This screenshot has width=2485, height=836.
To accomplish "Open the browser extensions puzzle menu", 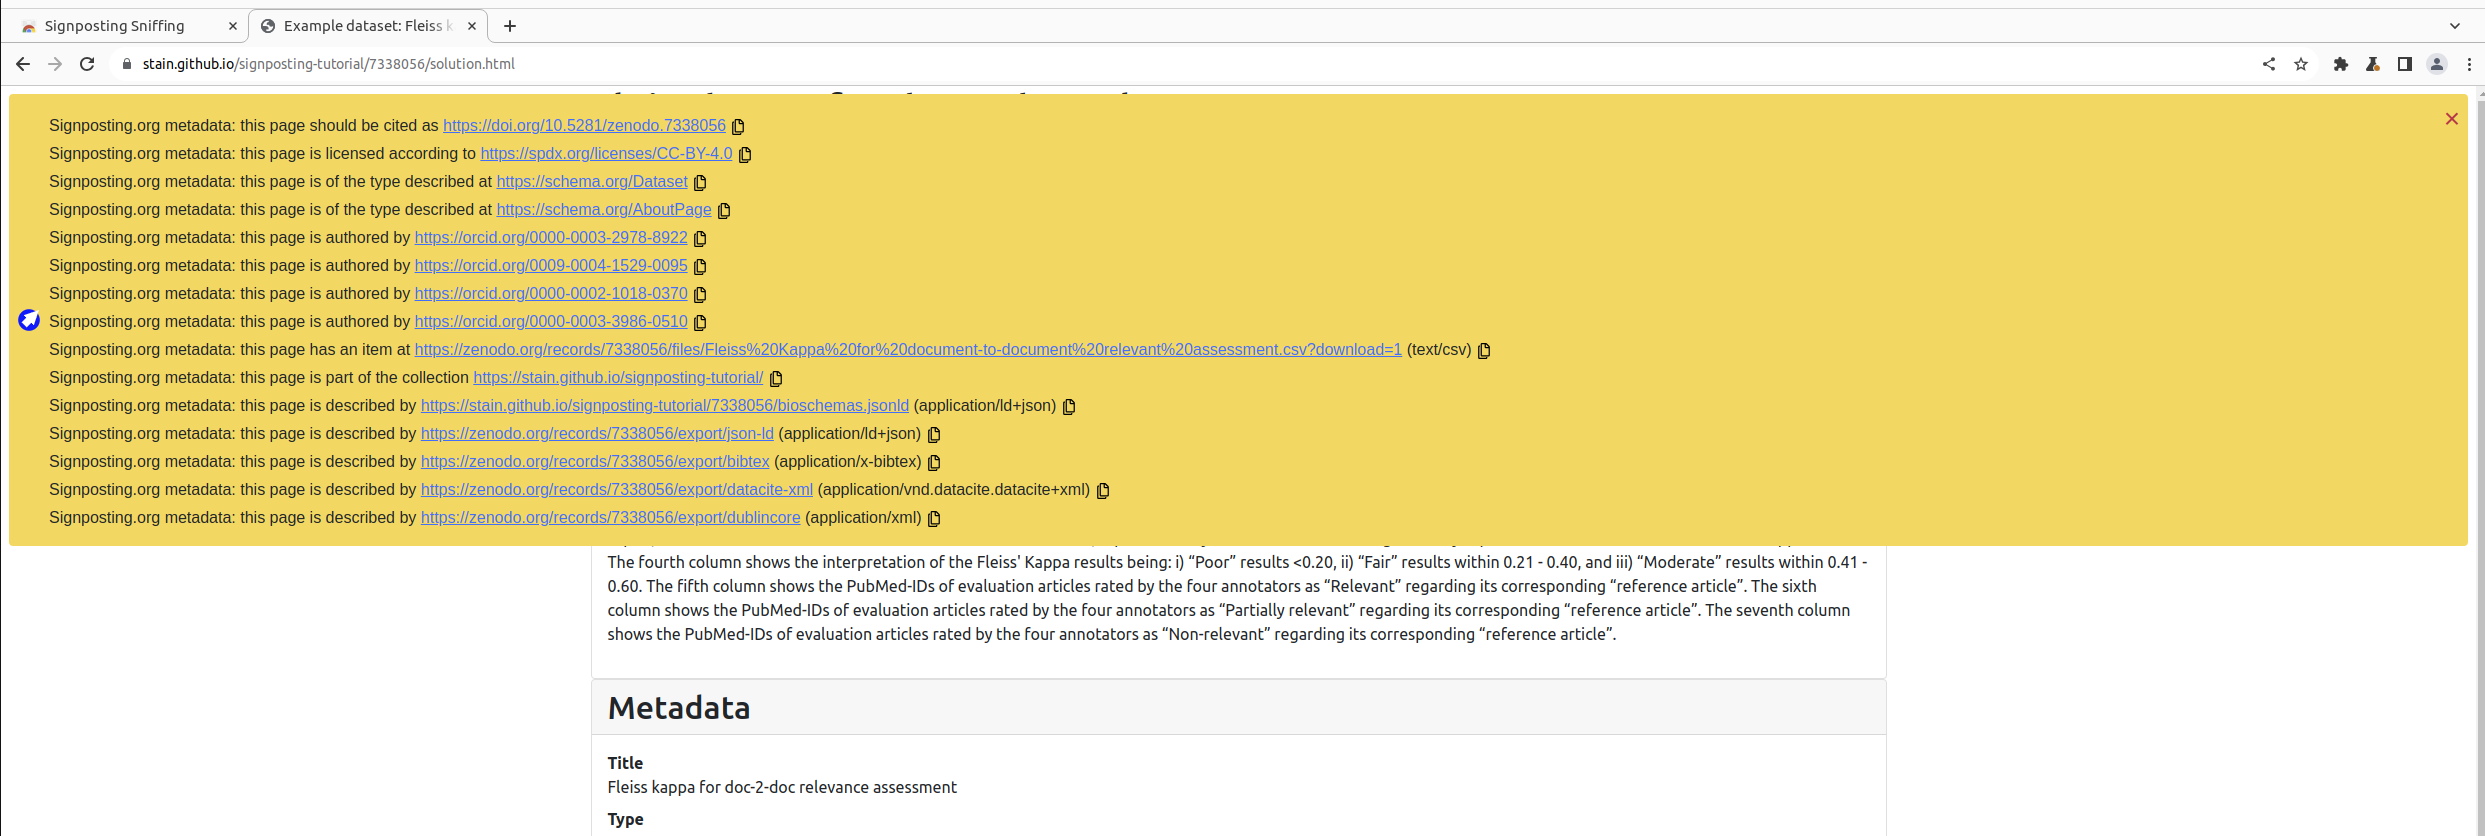I will tap(2341, 64).
